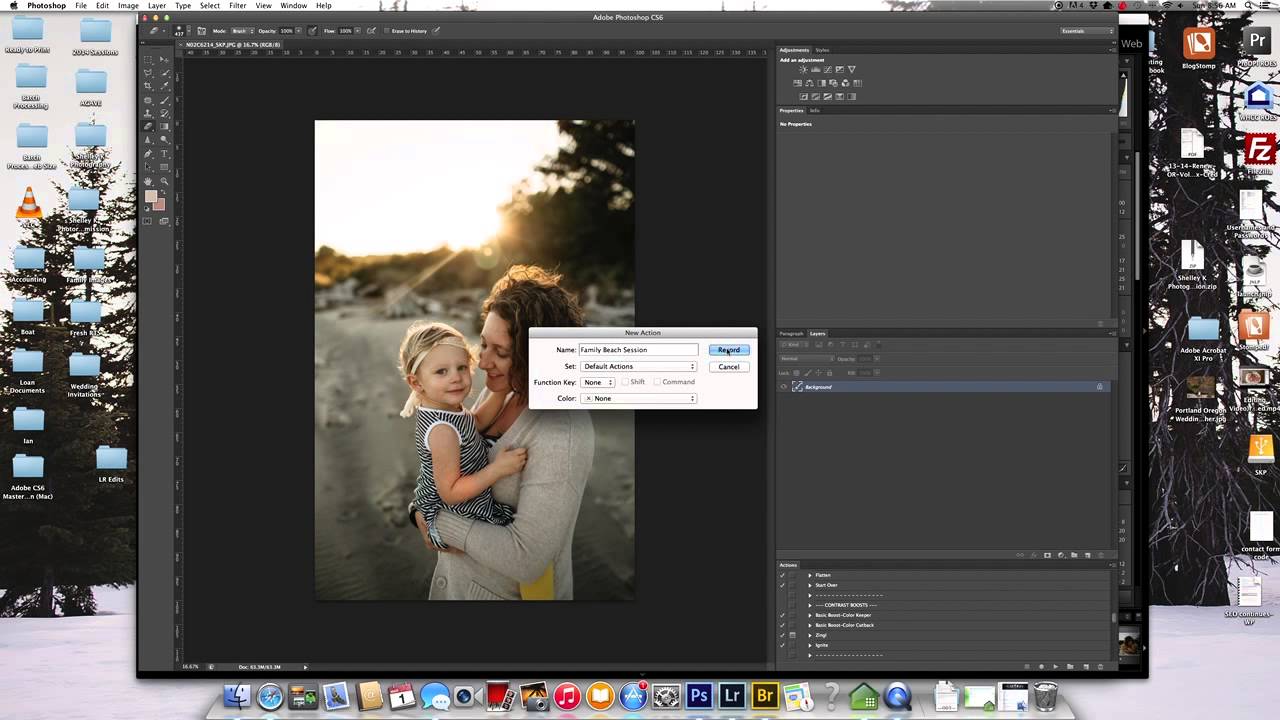Toggle the checkmark for Ignite action
The width and height of the screenshot is (1280, 720).
click(782, 645)
